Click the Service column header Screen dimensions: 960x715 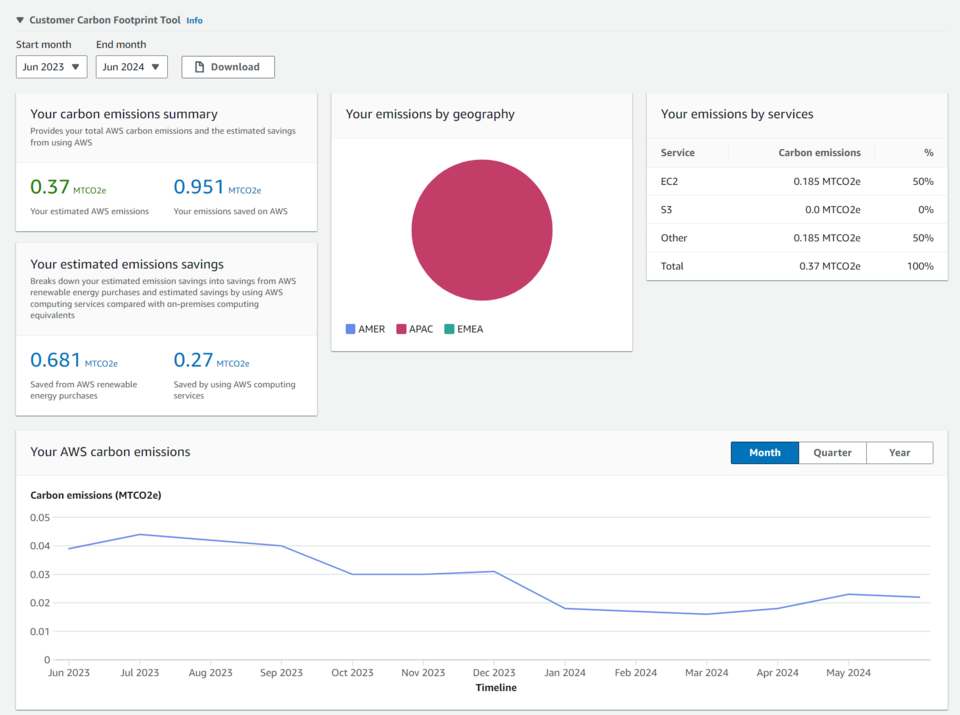click(678, 152)
